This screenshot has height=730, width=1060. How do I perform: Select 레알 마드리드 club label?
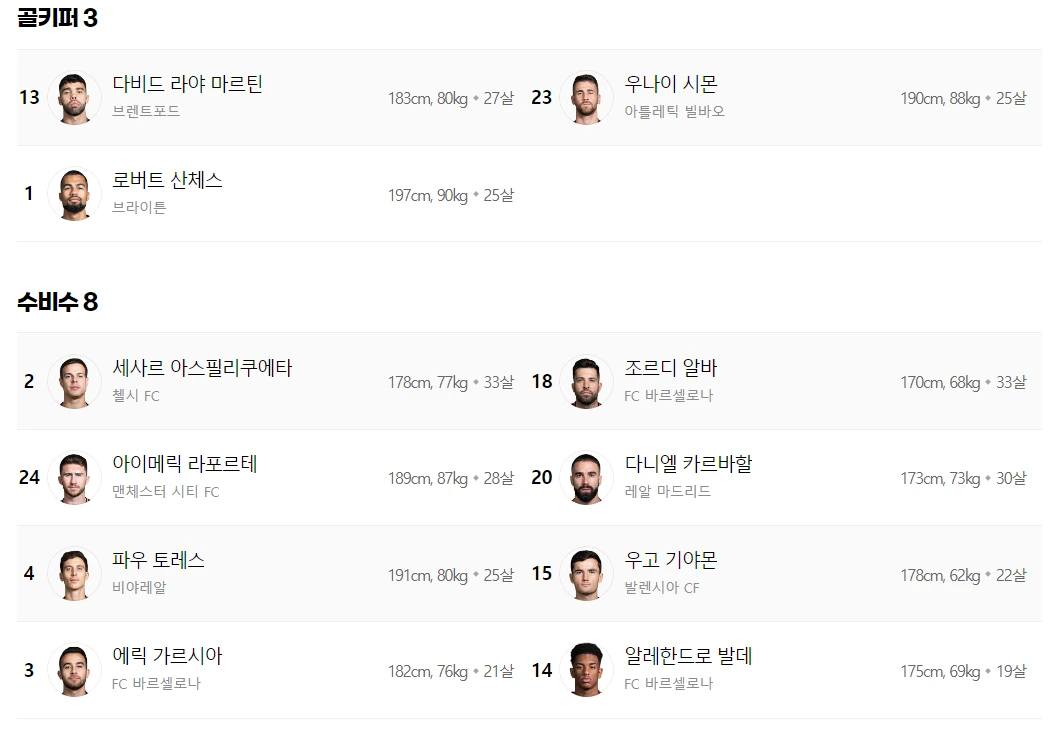[668, 491]
